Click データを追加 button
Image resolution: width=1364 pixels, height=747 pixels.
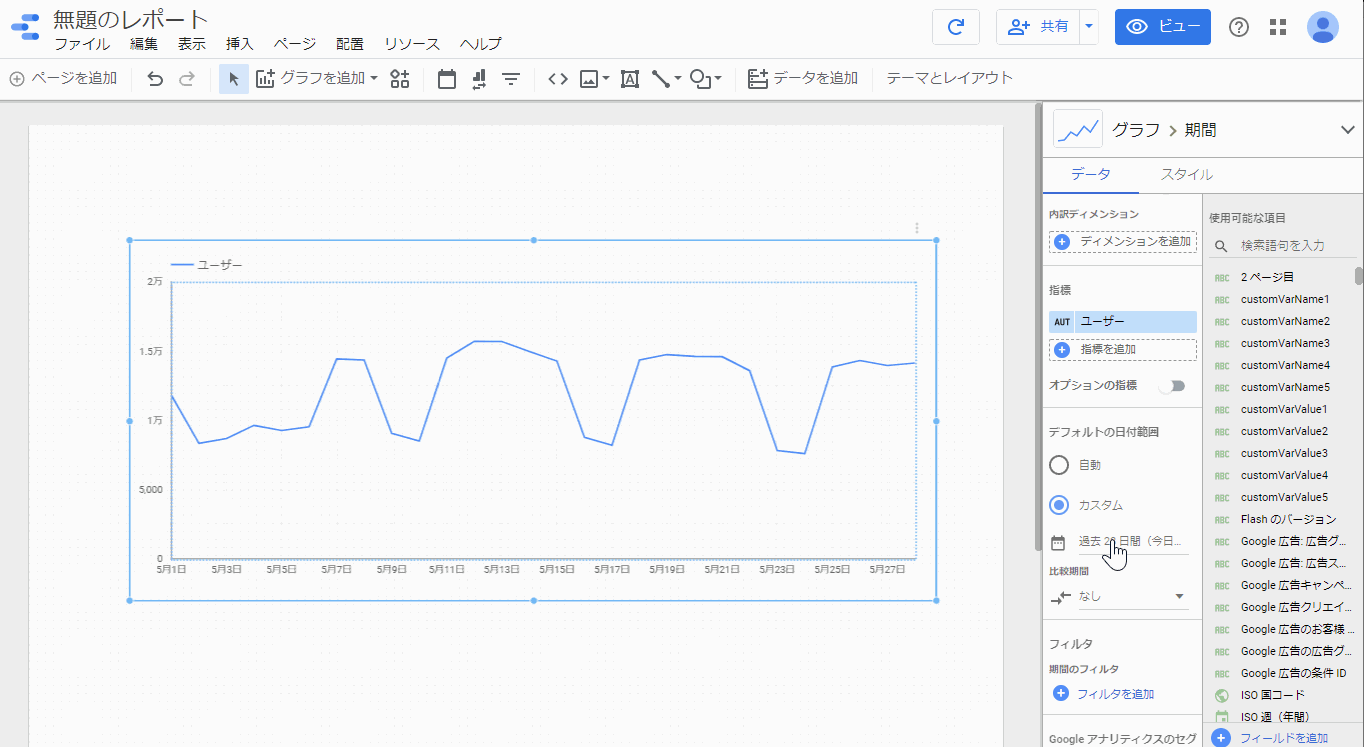(x=803, y=78)
